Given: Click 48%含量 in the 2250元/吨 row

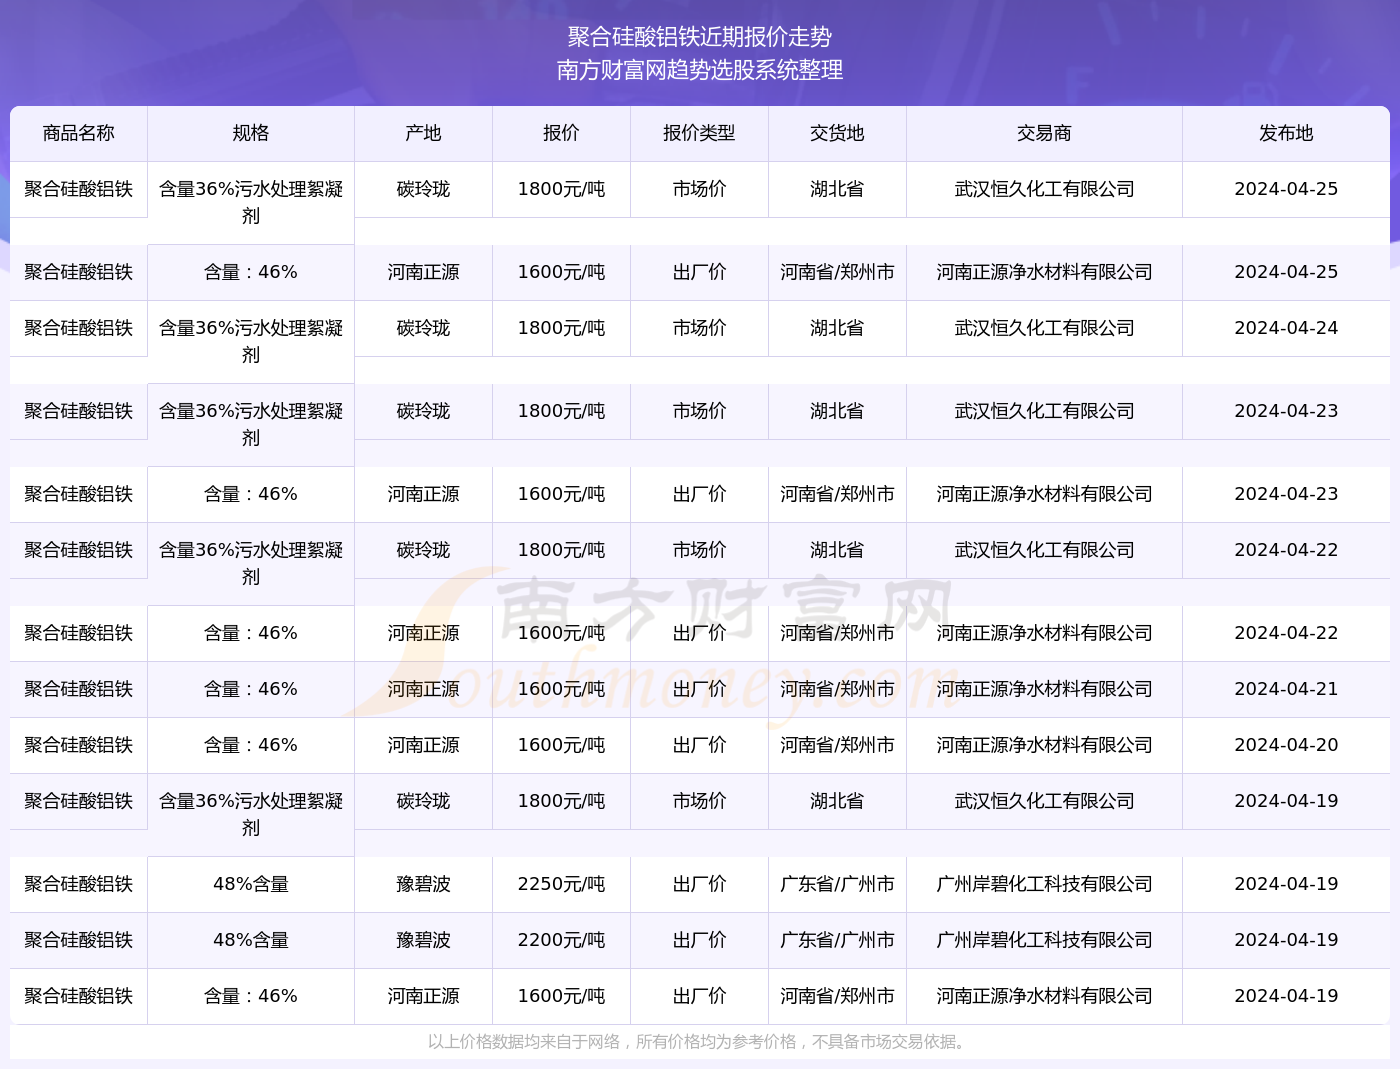Looking at the screenshot, I should [x=251, y=884].
